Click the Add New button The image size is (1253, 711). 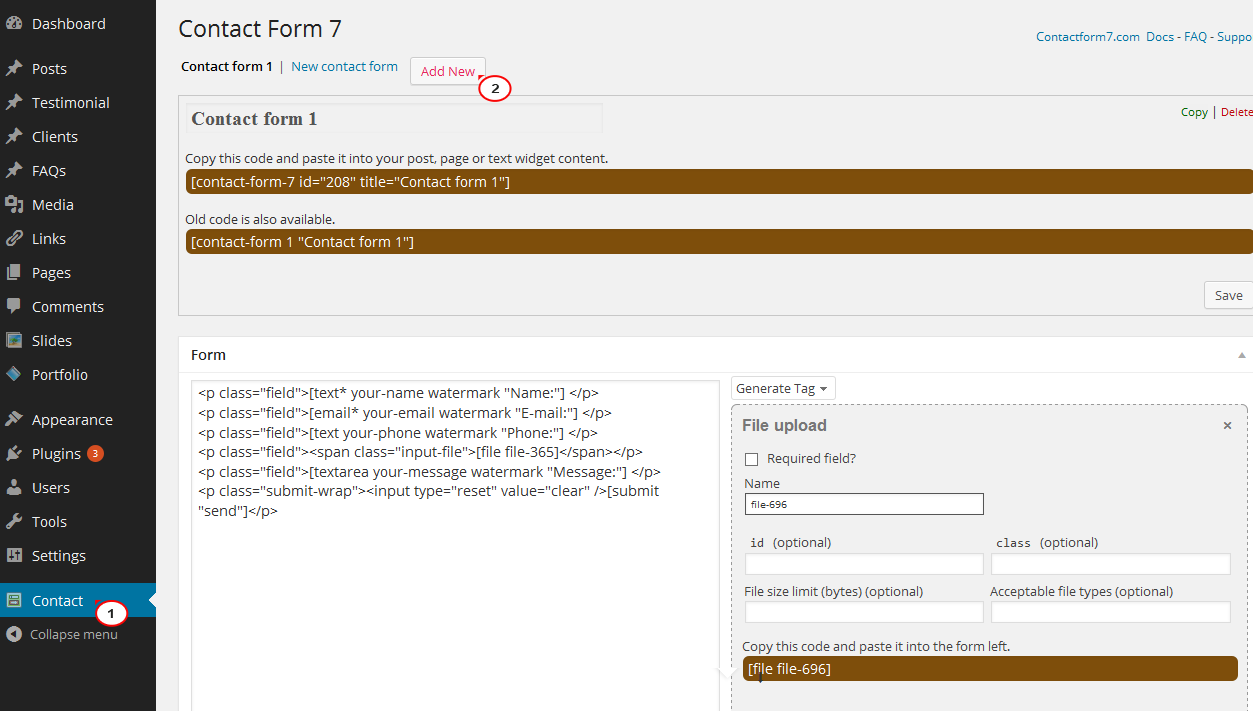(x=448, y=71)
